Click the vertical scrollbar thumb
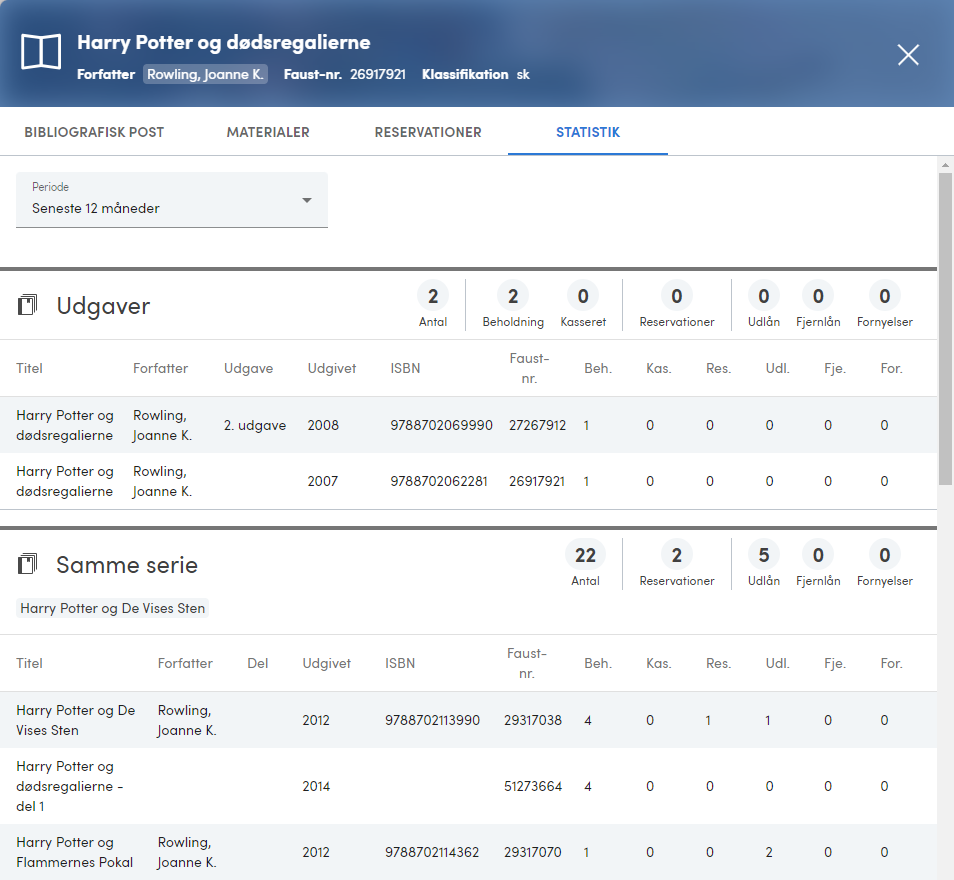Image resolution: width=954 pixels, height=880 pixels. point(945,329)
